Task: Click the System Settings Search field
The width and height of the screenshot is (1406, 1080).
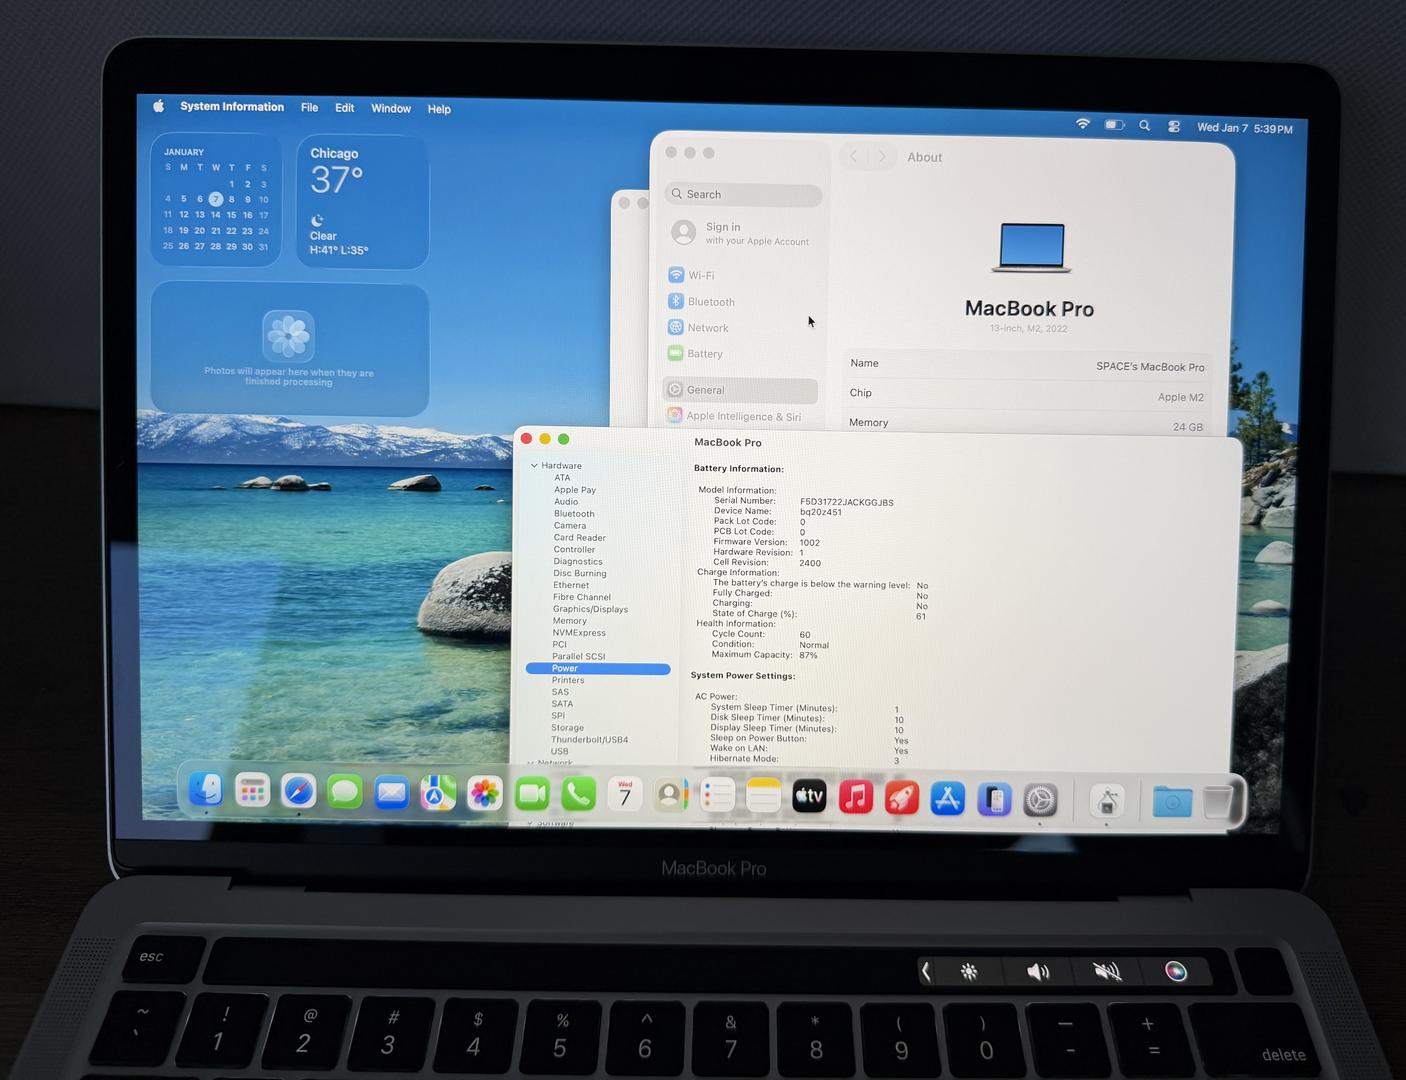Action: tap(744, 195)
